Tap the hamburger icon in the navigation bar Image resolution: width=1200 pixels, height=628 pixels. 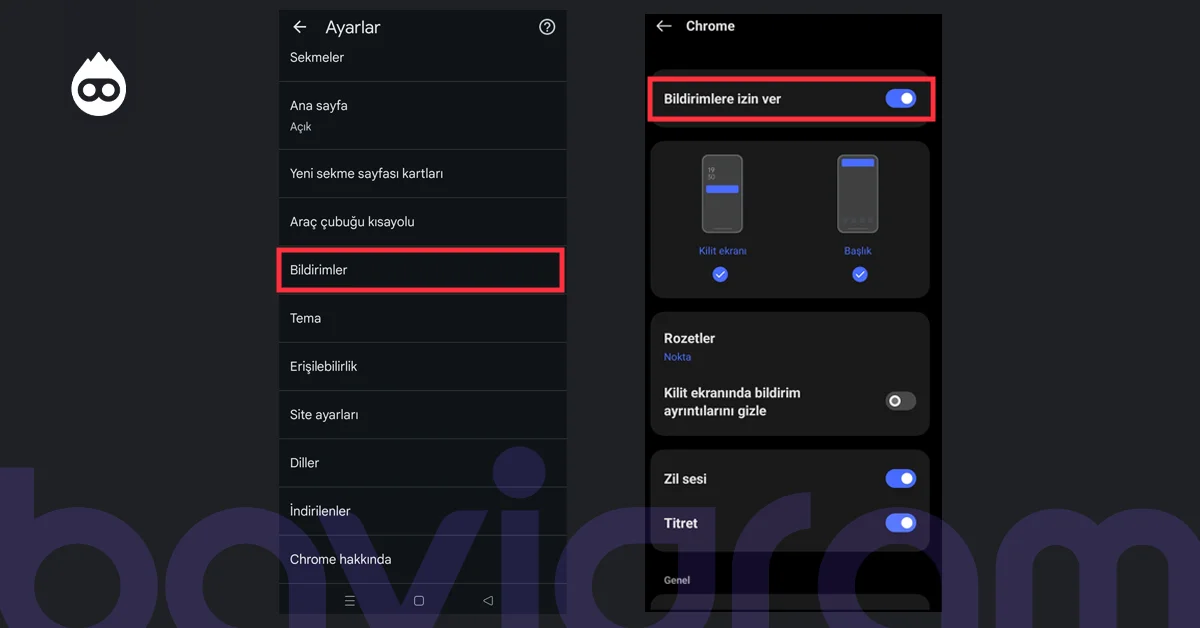pos(349,600)
